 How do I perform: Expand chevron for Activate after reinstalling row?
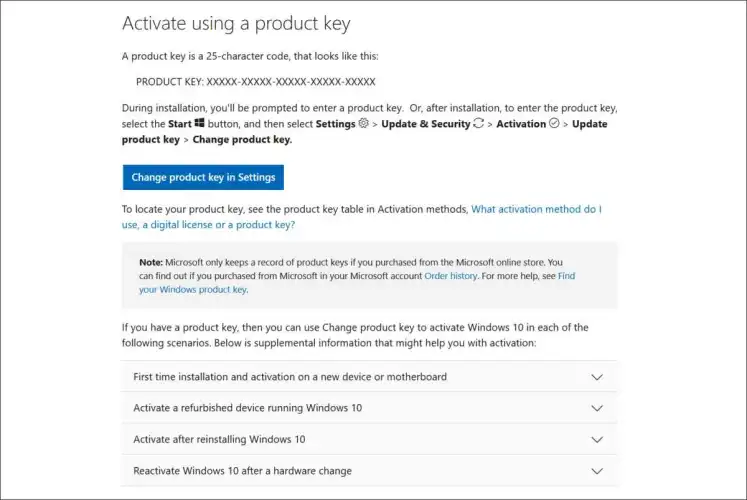(x=597, y=439)
